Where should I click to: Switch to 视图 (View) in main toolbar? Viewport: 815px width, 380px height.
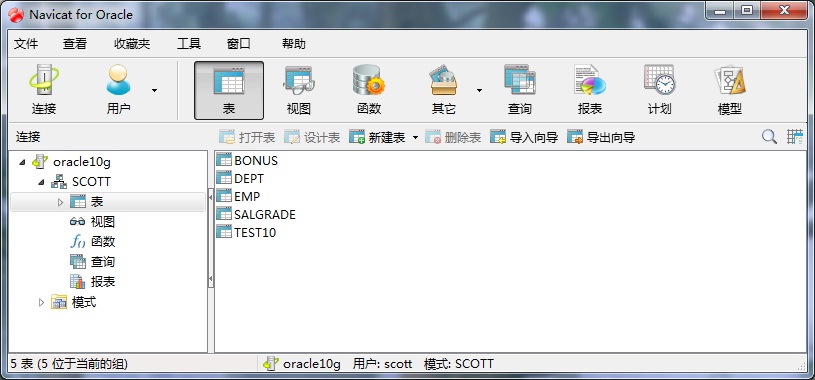tap(299, 90)
